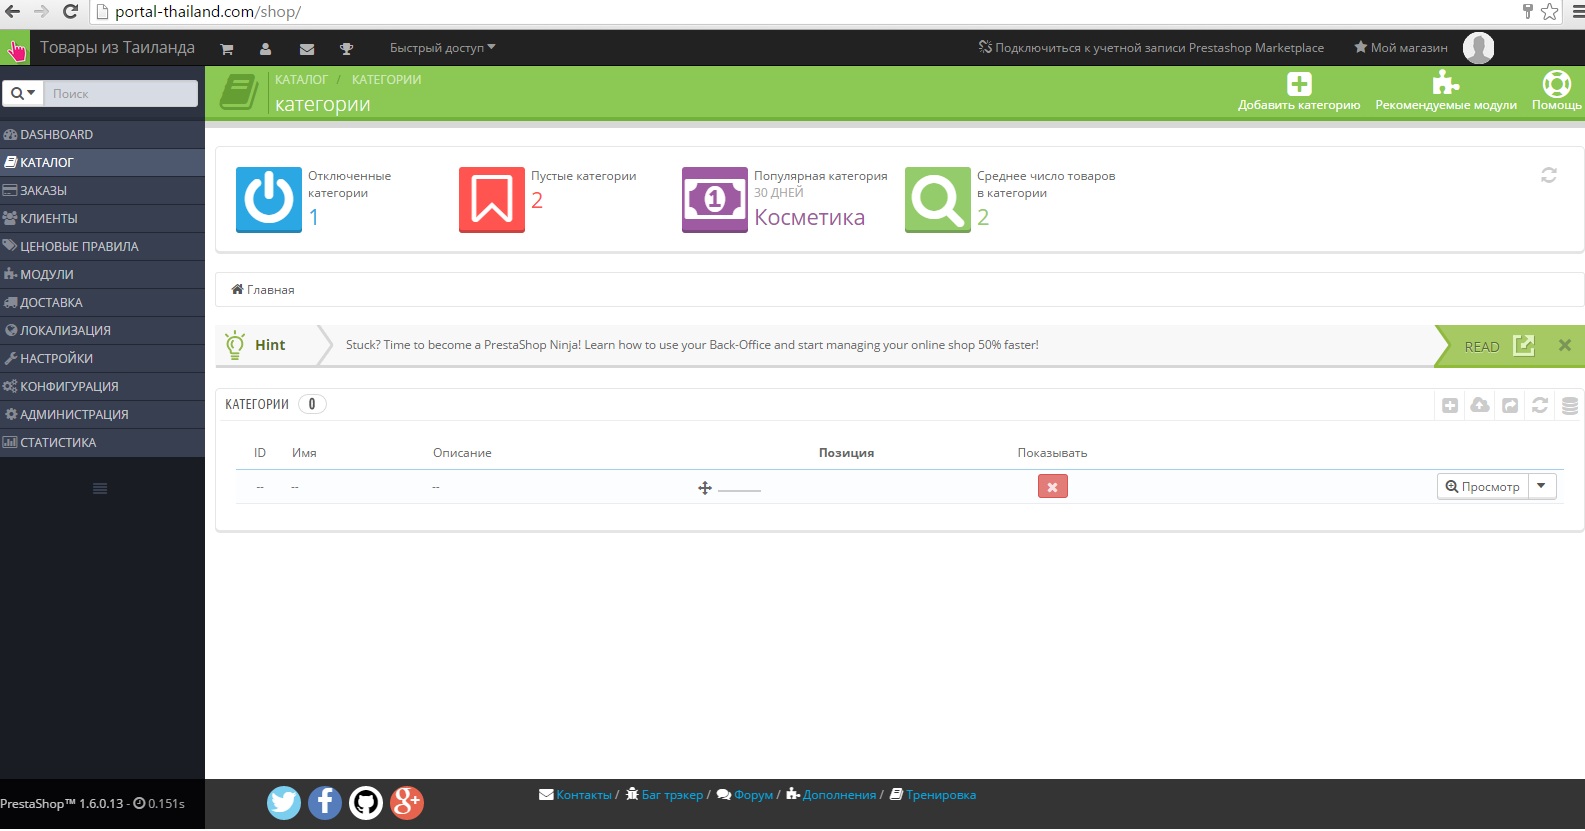
Task: Expand the Быстрый доступ dropdown
Action: coord(442,48)
